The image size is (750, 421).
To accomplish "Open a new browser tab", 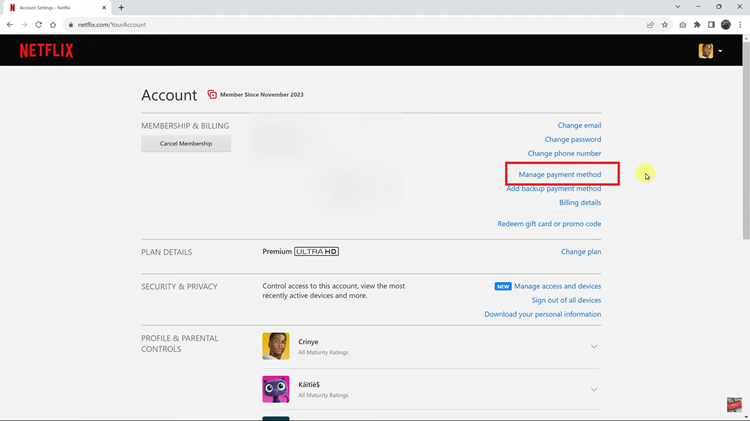I will [121, 8].
